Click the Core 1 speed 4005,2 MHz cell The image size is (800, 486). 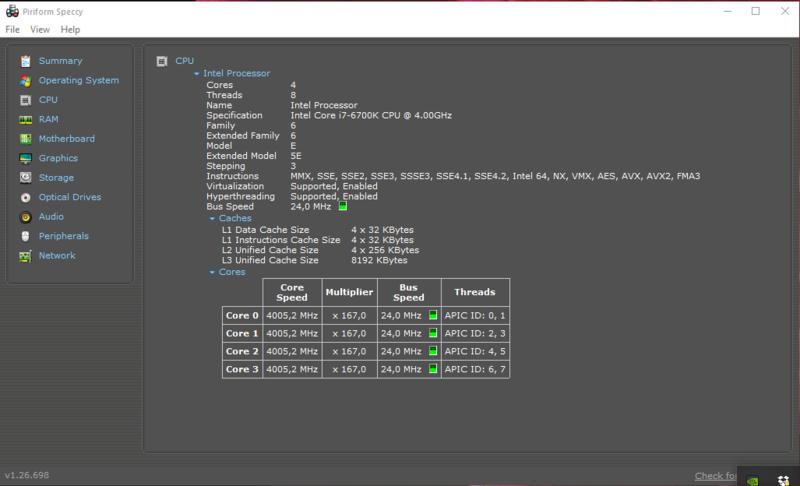click(292, 333)
